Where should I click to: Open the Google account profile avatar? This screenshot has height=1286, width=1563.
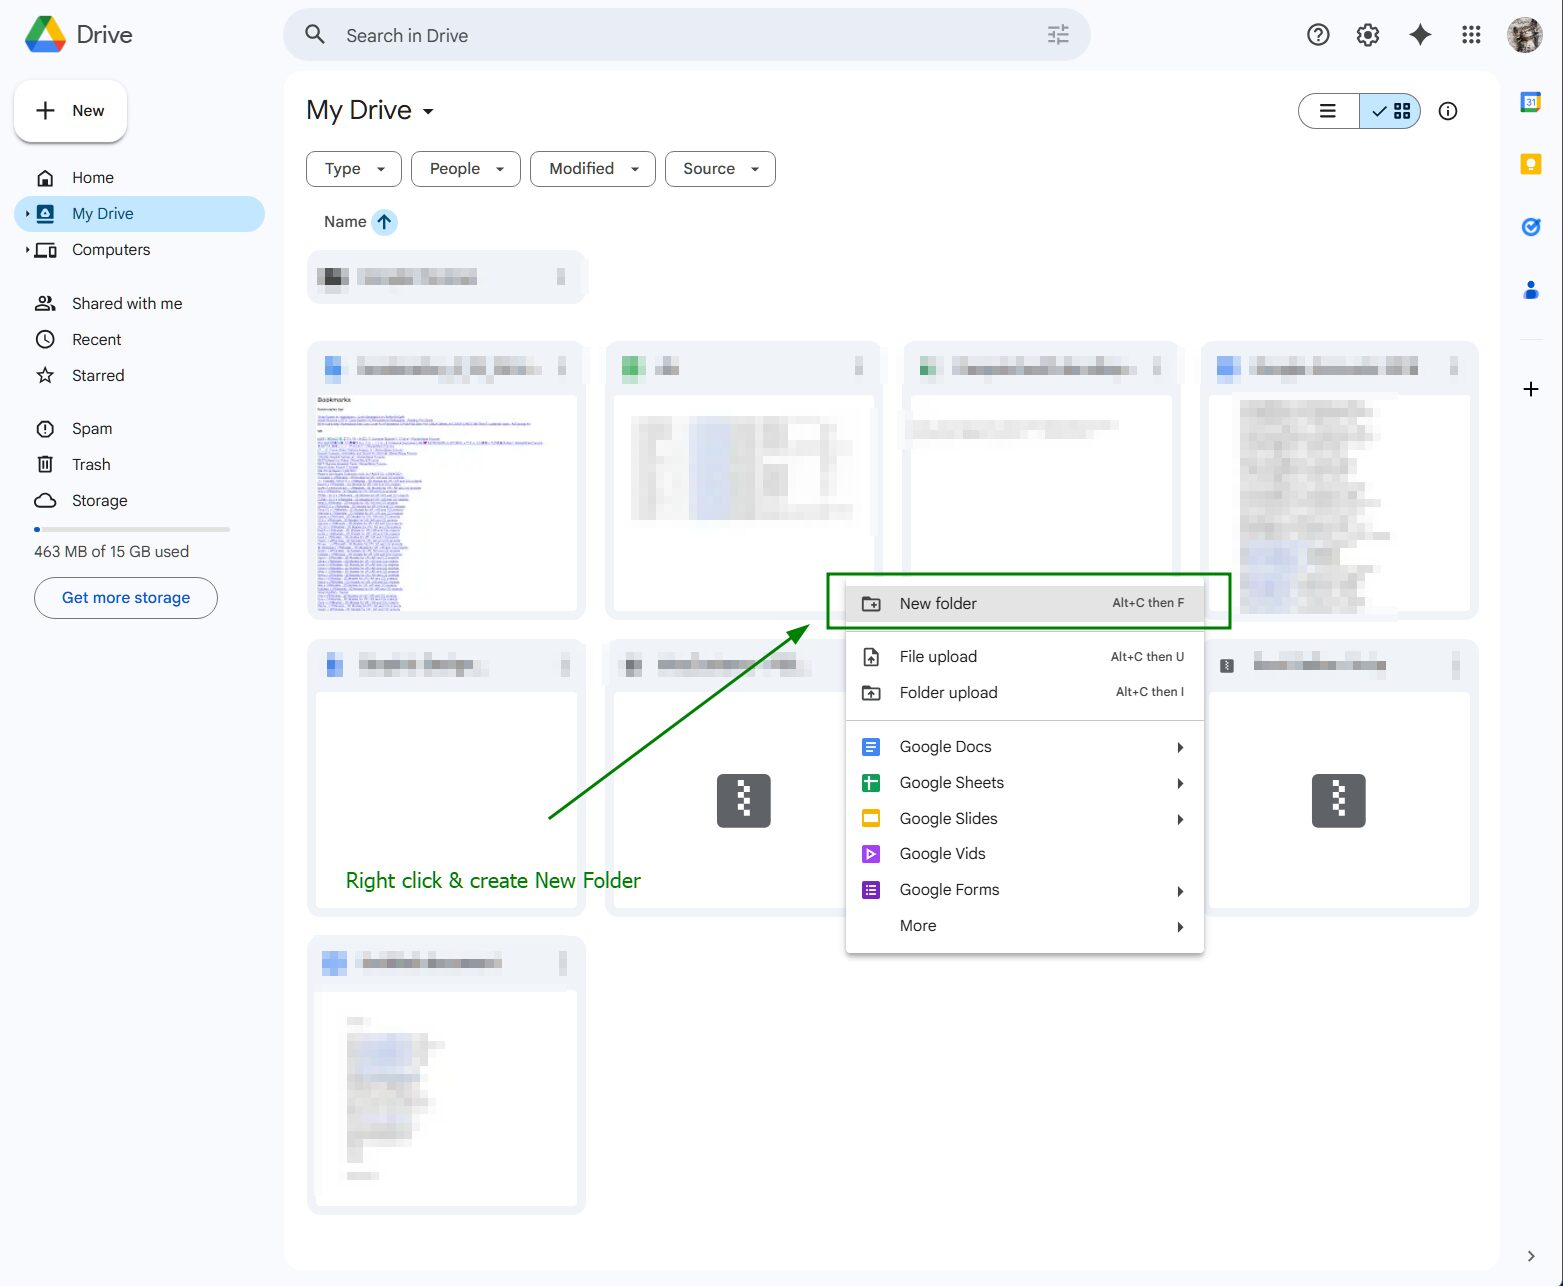(x=1525, y=35)
